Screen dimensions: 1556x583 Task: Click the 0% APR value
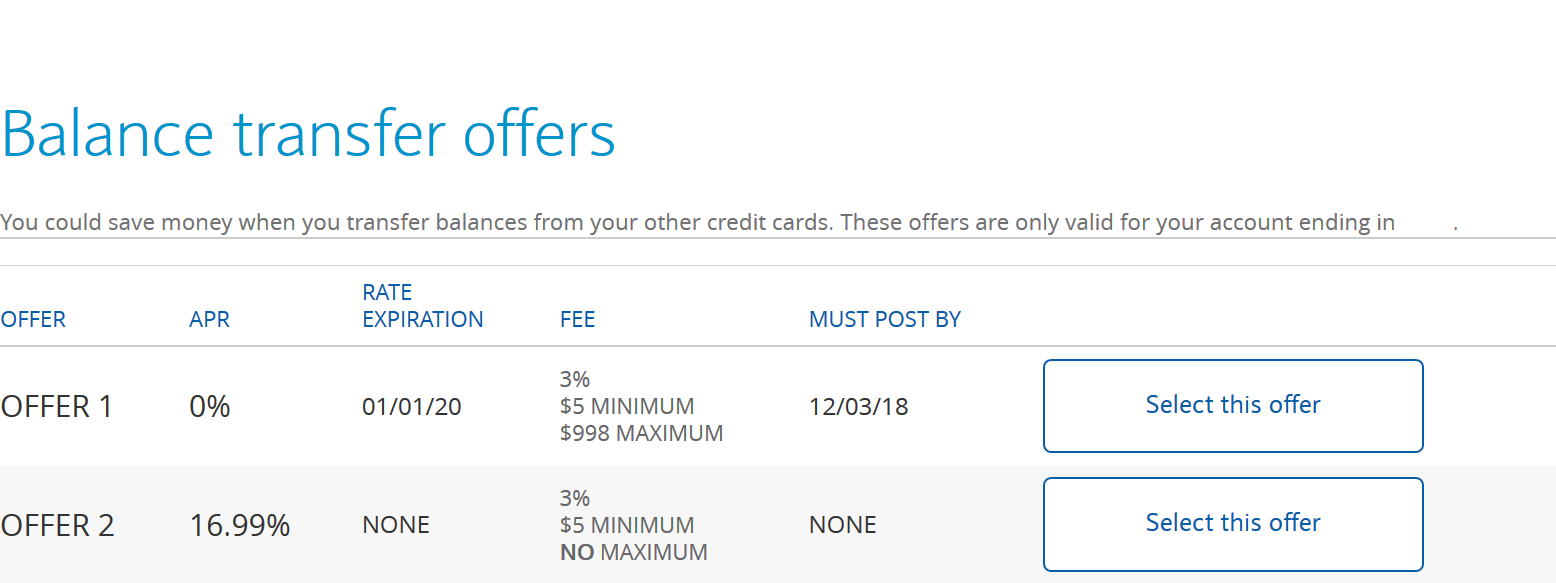click(x=210, y=407)
